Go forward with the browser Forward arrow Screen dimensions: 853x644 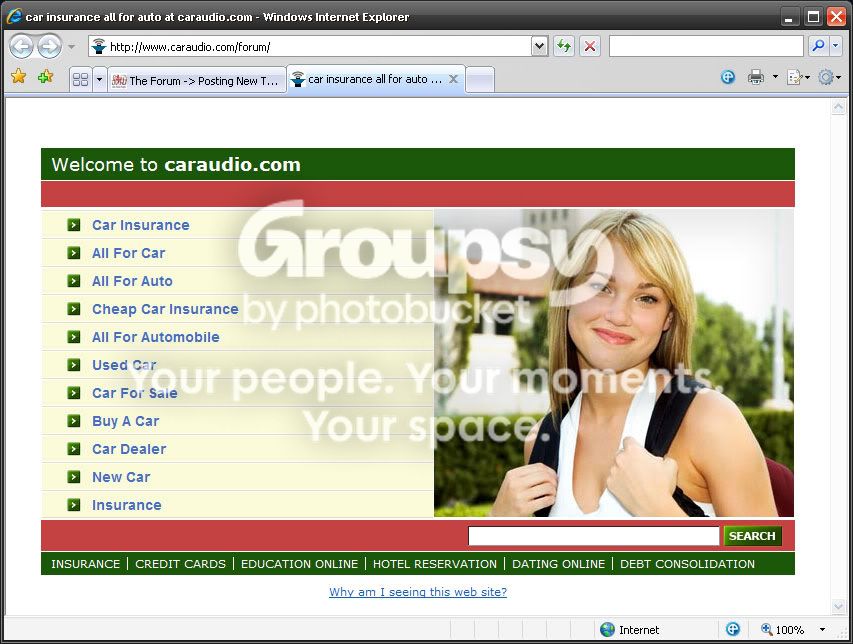50,47
